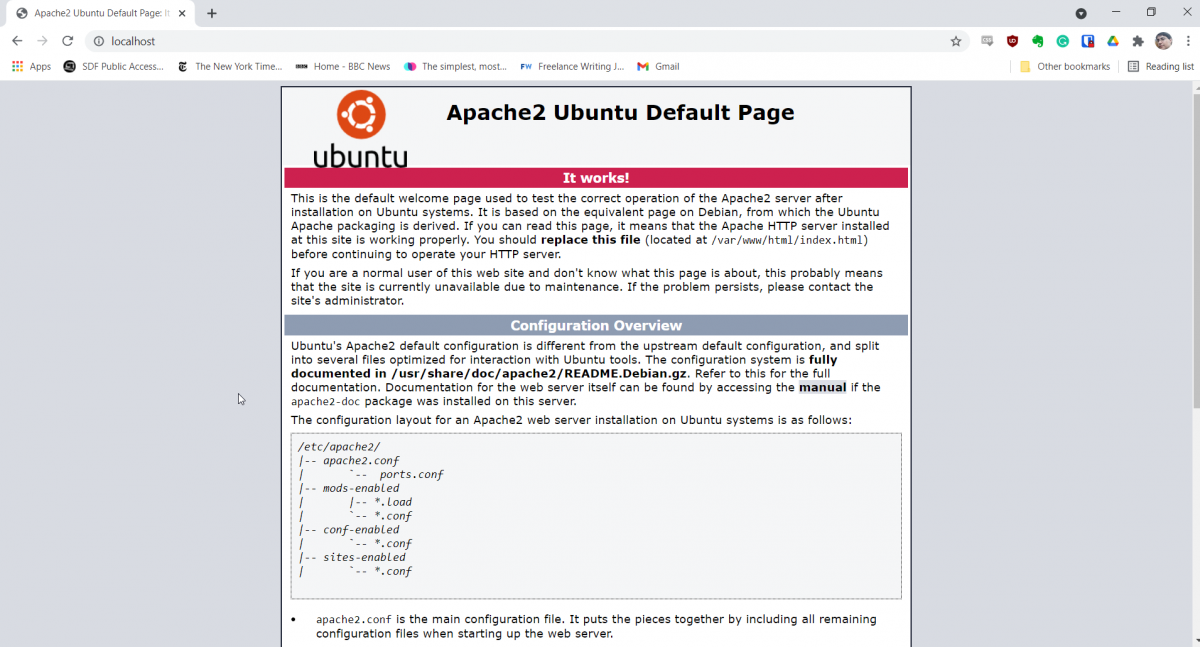The width and height of the screenshot is (1200, 647).
Task: Click the forward navigation arrow
Action: 42,41
